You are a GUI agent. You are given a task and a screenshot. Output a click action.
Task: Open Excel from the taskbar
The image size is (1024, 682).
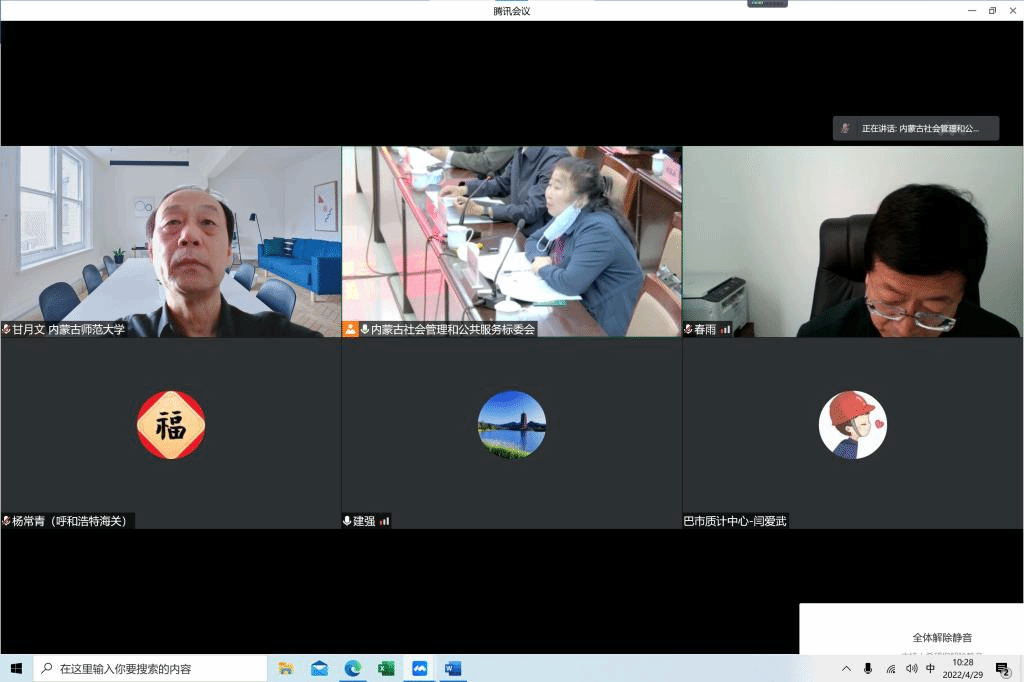click(386, 668)
